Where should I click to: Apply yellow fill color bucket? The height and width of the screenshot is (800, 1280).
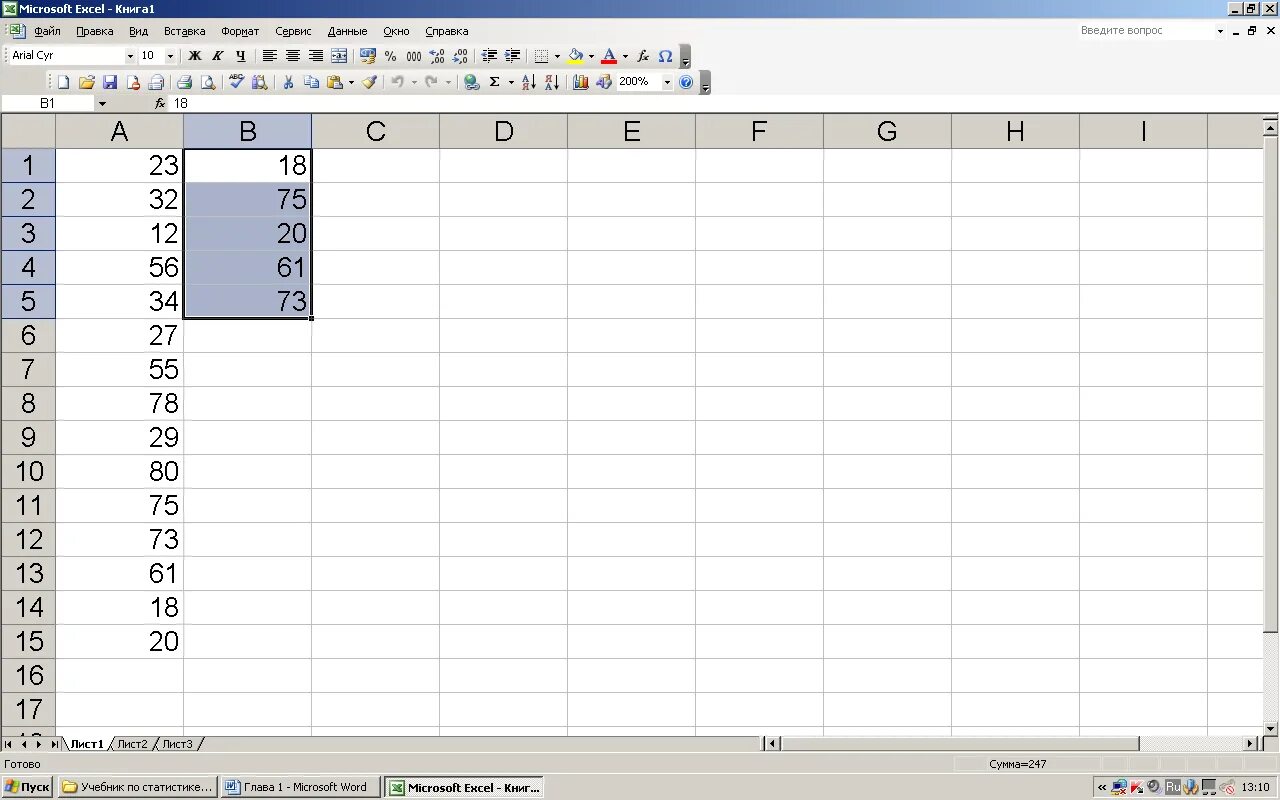pos(575,56)
